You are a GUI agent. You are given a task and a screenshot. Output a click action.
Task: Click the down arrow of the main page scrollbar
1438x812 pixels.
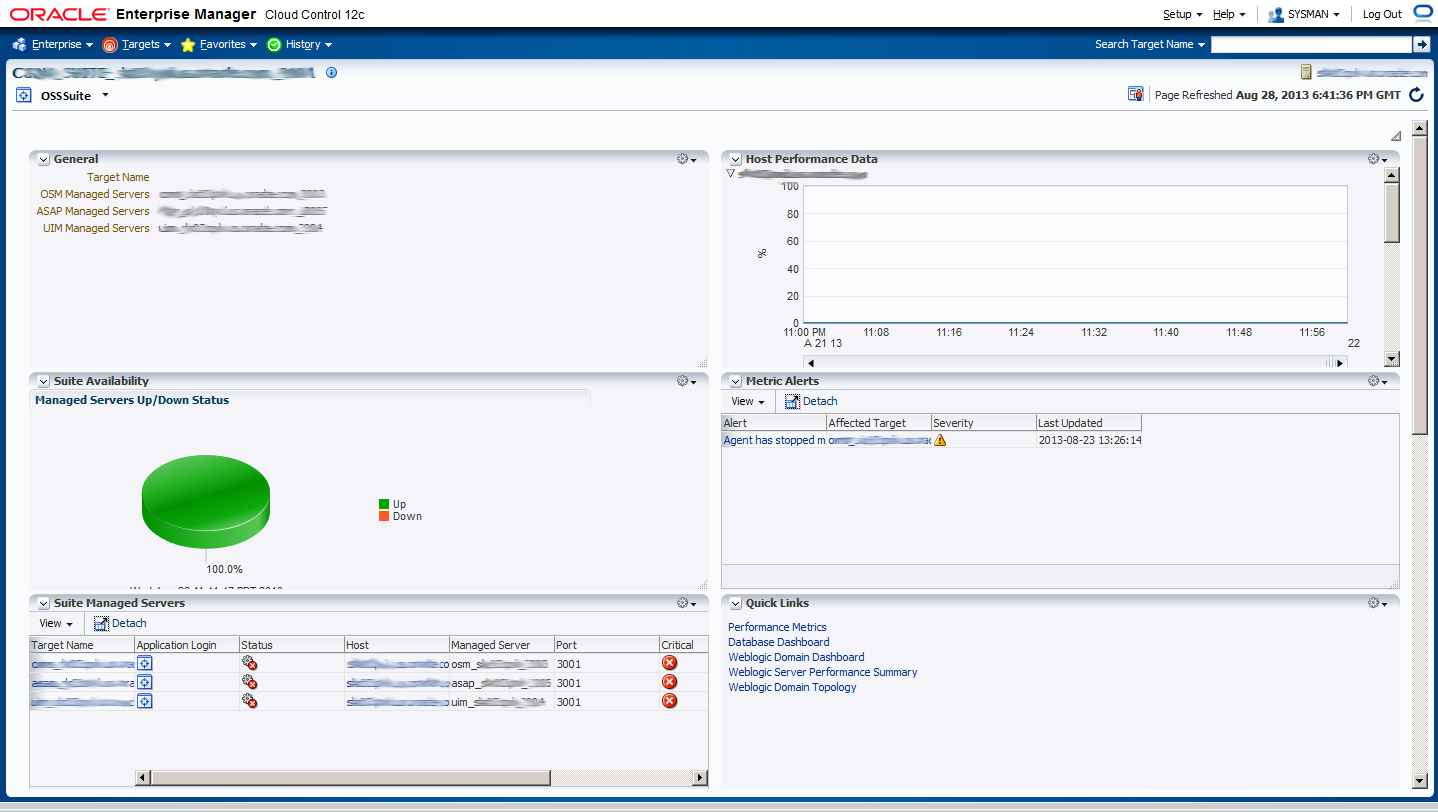click(x=1419, y=780)
